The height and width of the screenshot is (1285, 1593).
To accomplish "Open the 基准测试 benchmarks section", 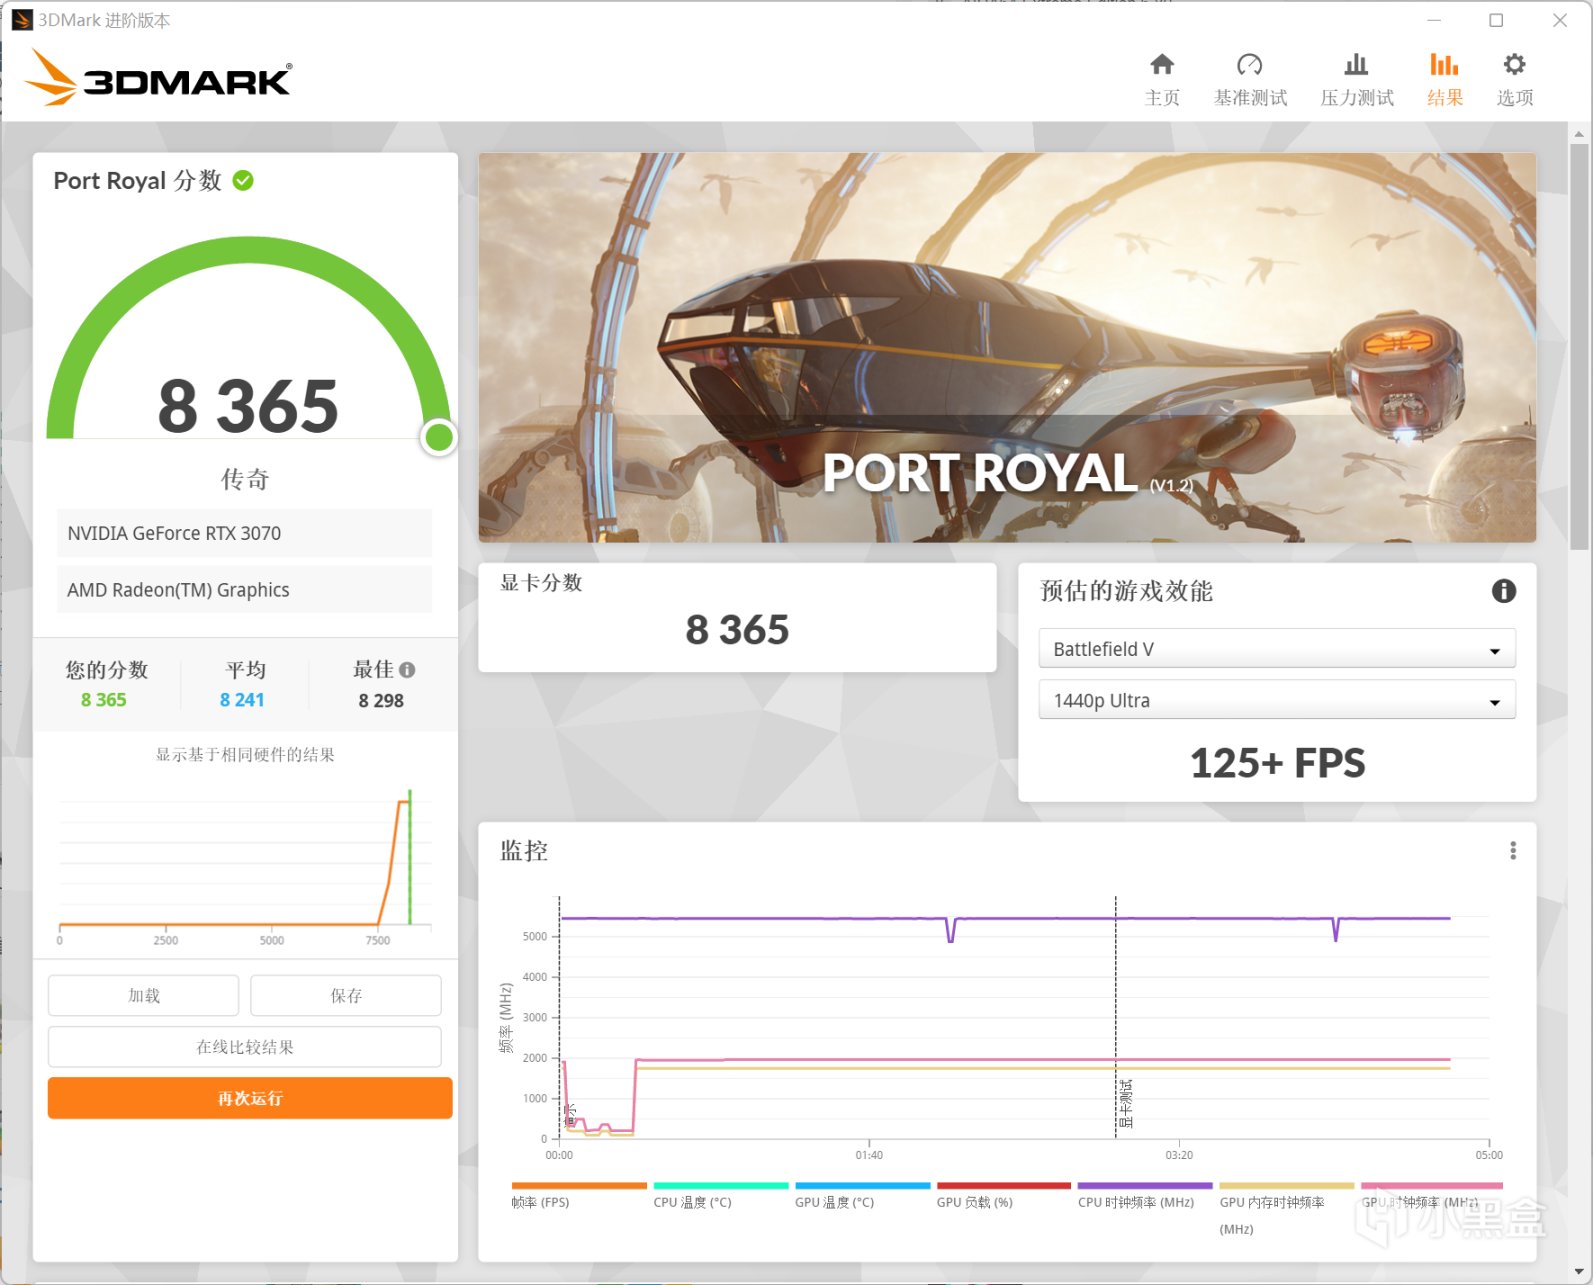I will coord(1250,79).
